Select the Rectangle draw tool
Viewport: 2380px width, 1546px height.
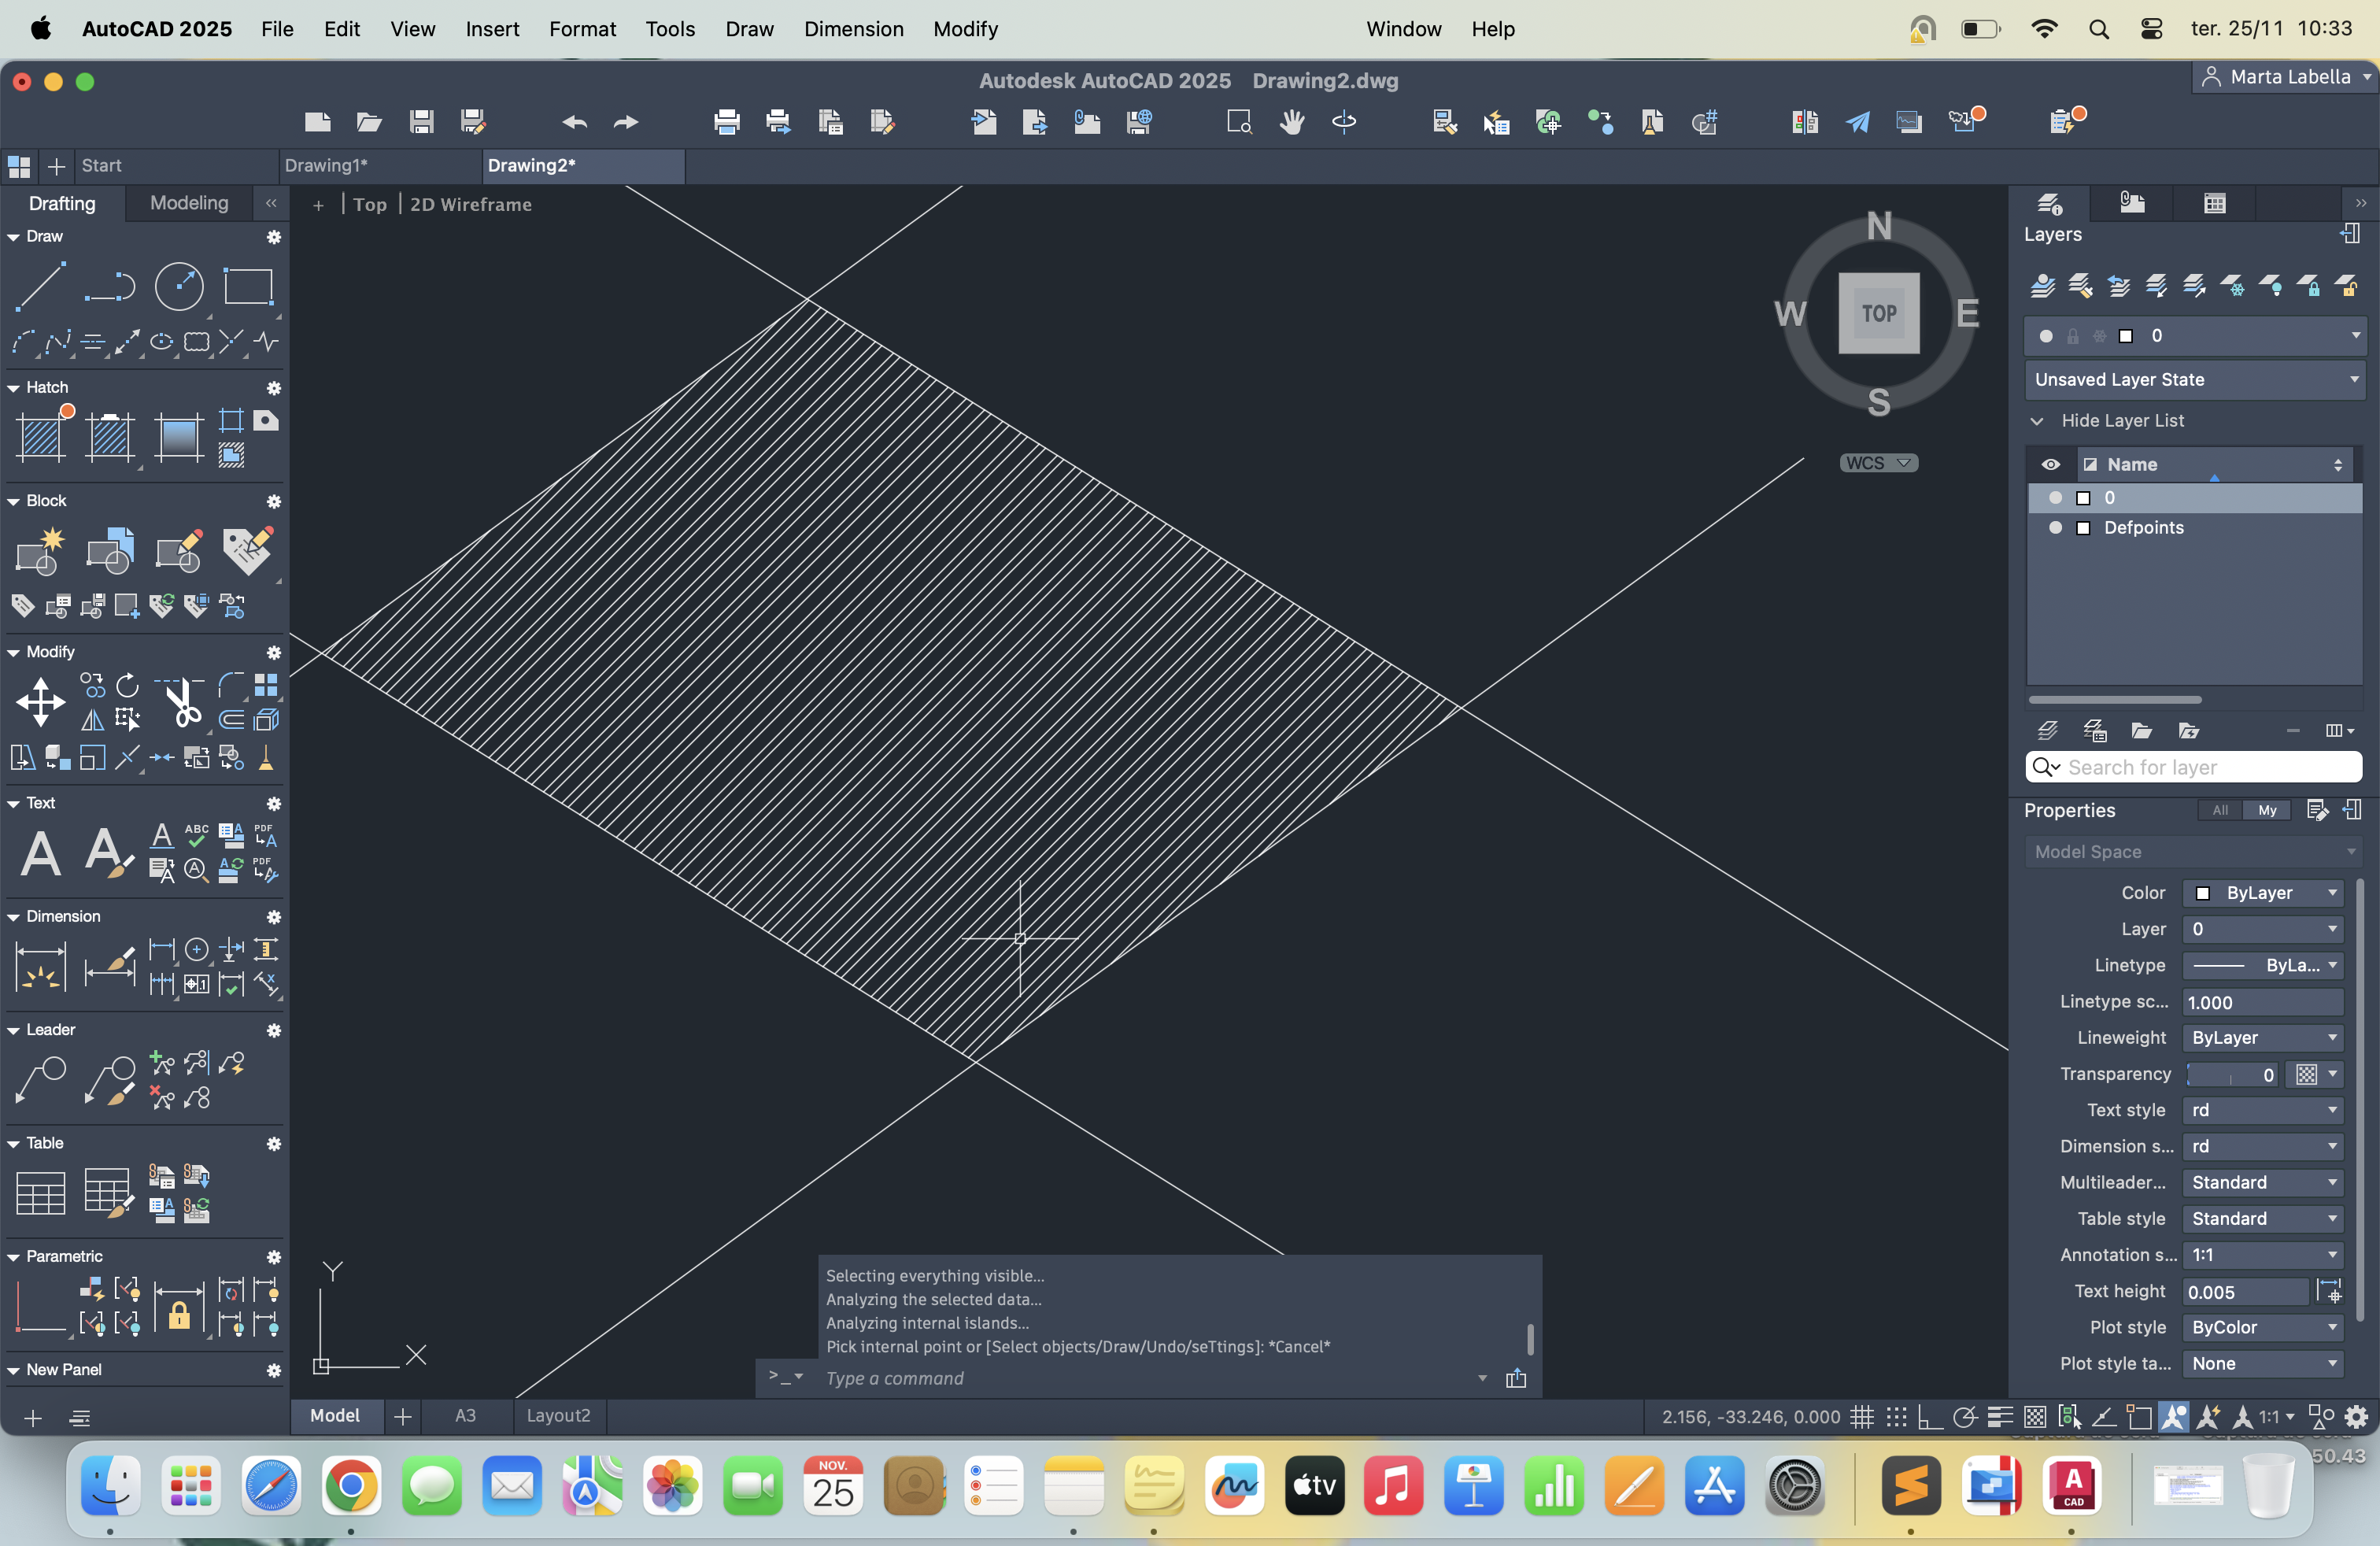(x=247, y=286)
